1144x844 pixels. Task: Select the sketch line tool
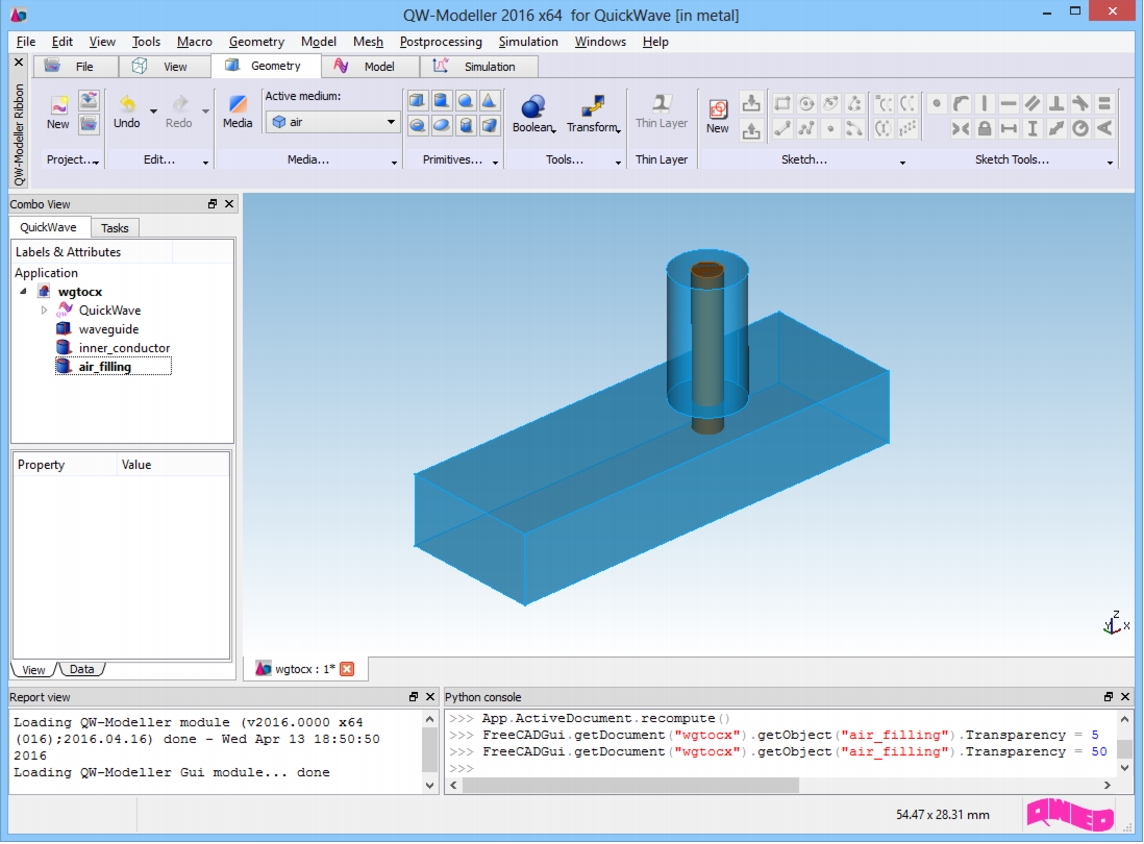click(x=782, y=129)
